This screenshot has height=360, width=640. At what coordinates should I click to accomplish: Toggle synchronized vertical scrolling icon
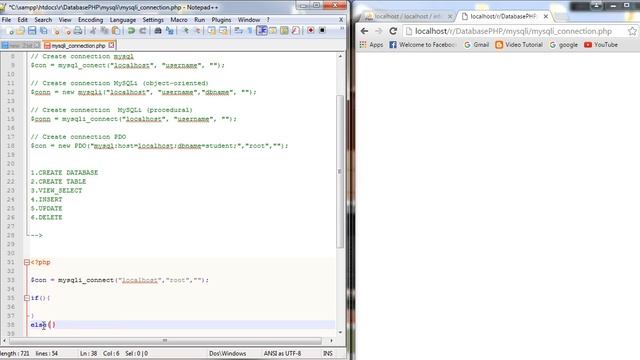click(211, 31)
